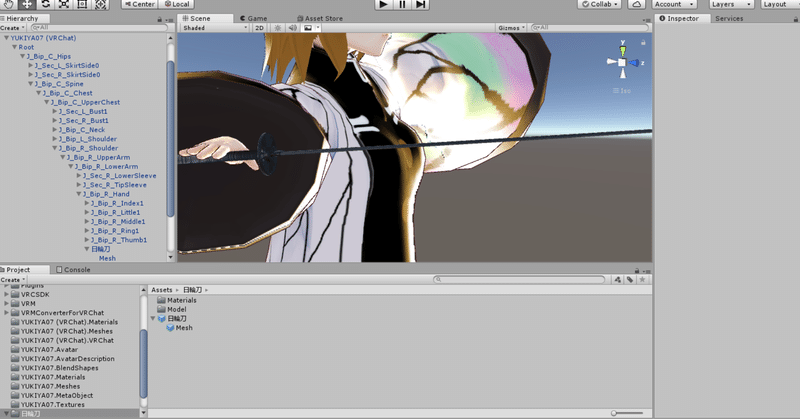Image resolution: width=800 pixels, height=419 pixels.
Task: Toggle the Center pivot mode button
Action: point(140,4)
